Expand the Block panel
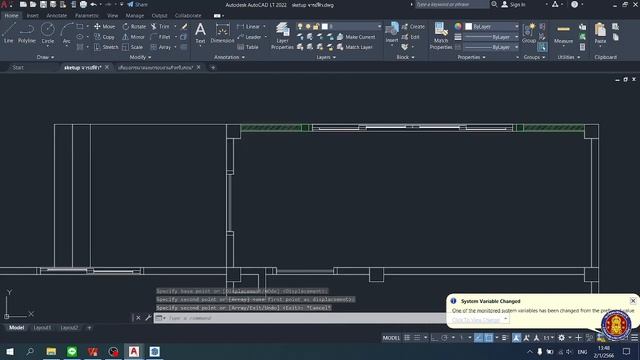The image size is (640, 360). [405, 57]
